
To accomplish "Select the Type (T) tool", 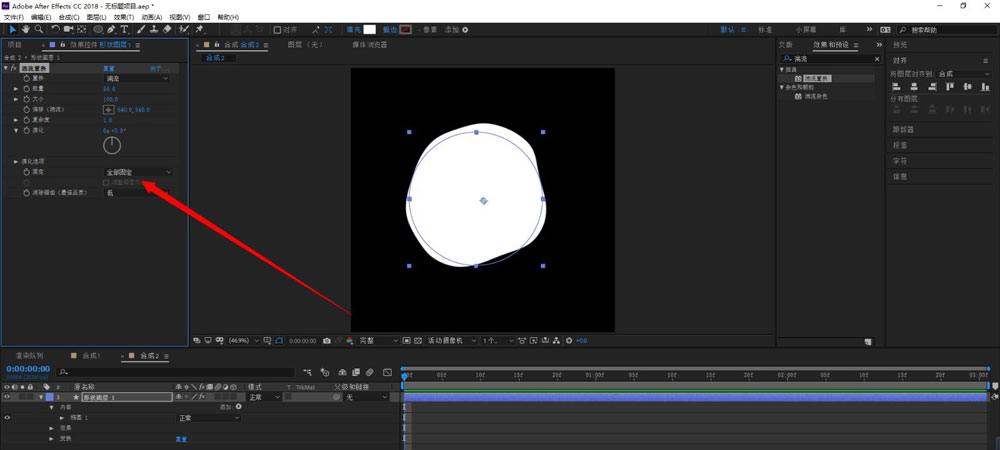I will 124,30.
